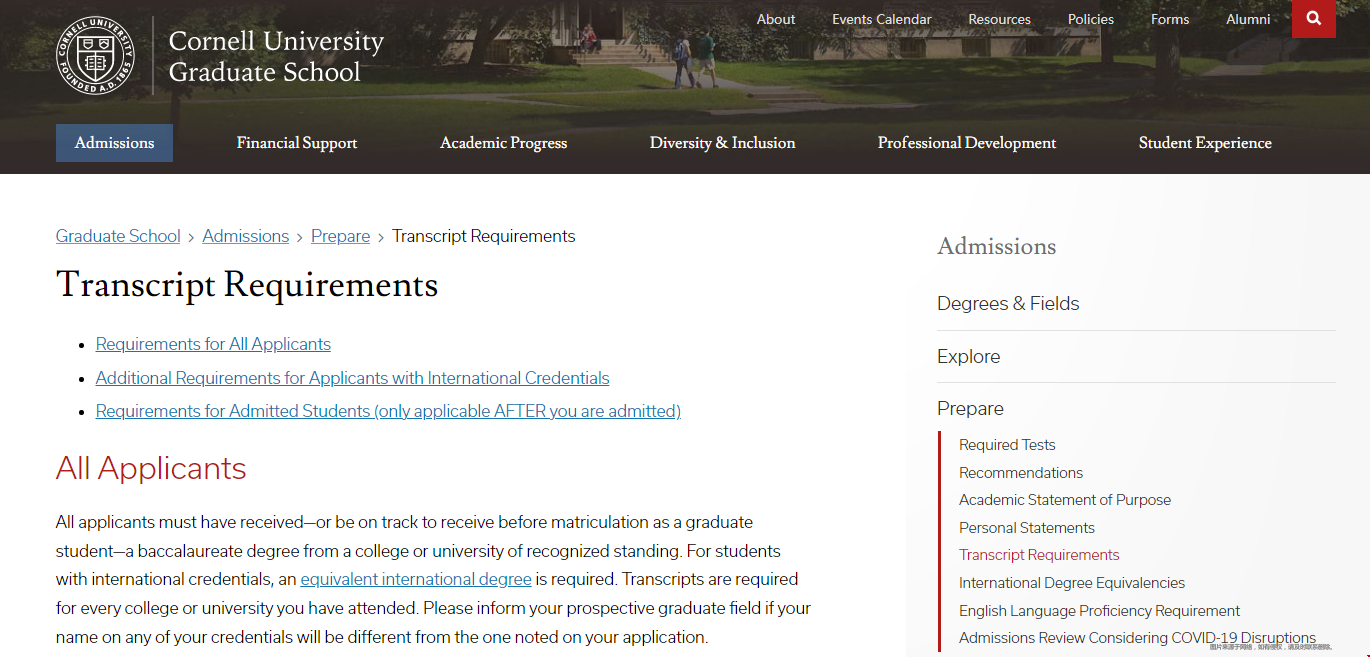Click the Graduate School breadcrumb link

(118, 236)
